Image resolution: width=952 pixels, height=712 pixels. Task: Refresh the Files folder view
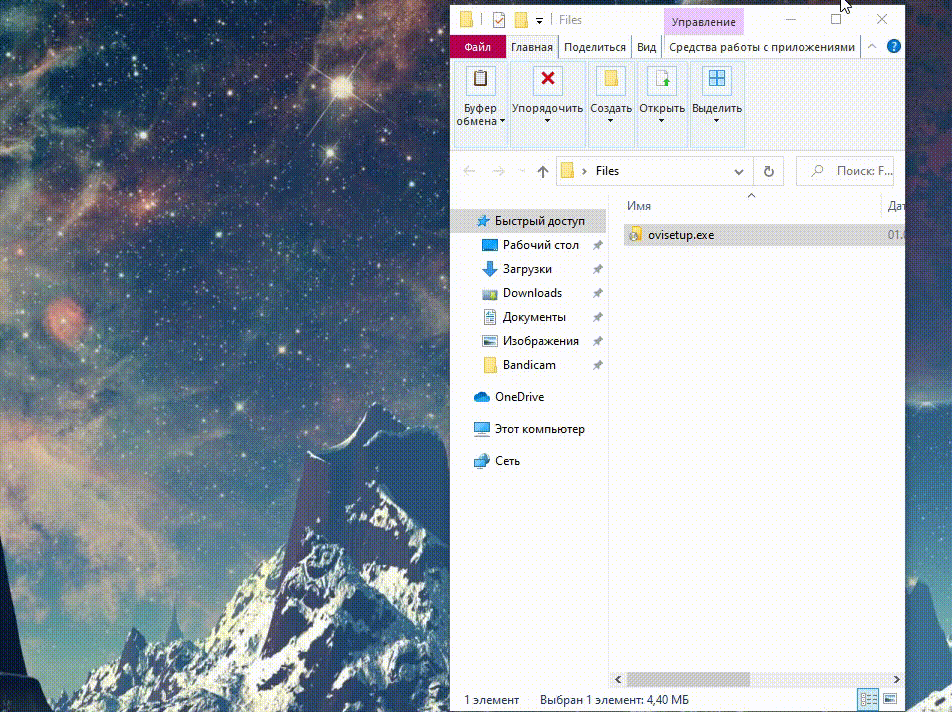[768, 171]
